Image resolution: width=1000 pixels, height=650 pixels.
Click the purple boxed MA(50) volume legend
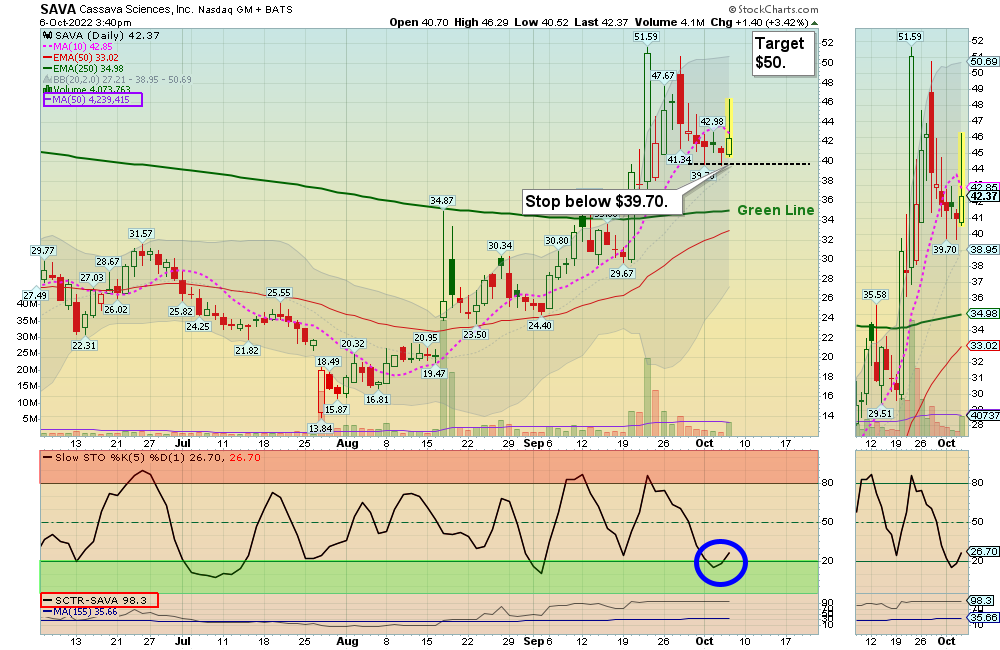(92, 100)
